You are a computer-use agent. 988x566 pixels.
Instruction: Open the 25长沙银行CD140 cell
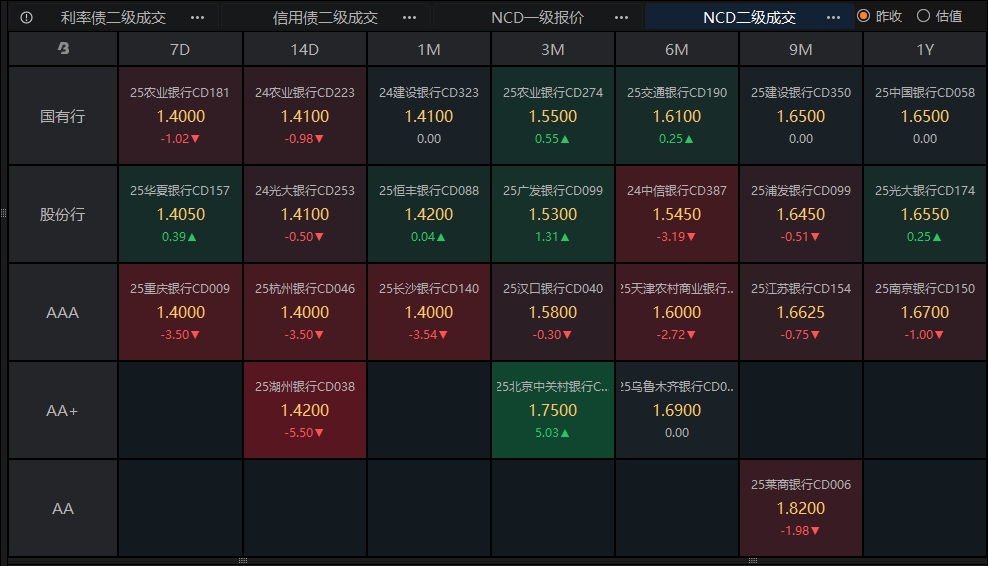(x=428, y=312)
